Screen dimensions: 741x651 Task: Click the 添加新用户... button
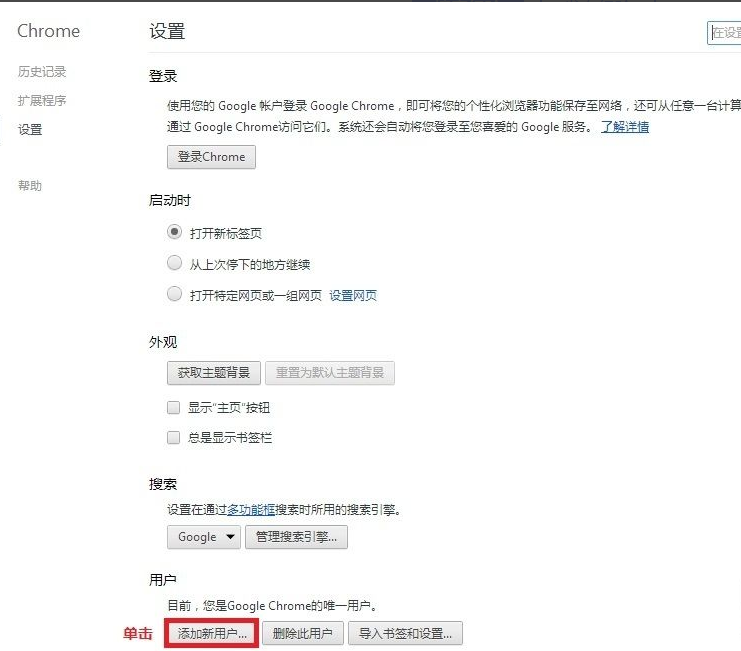pyautogui.click(x=212, y=634)
